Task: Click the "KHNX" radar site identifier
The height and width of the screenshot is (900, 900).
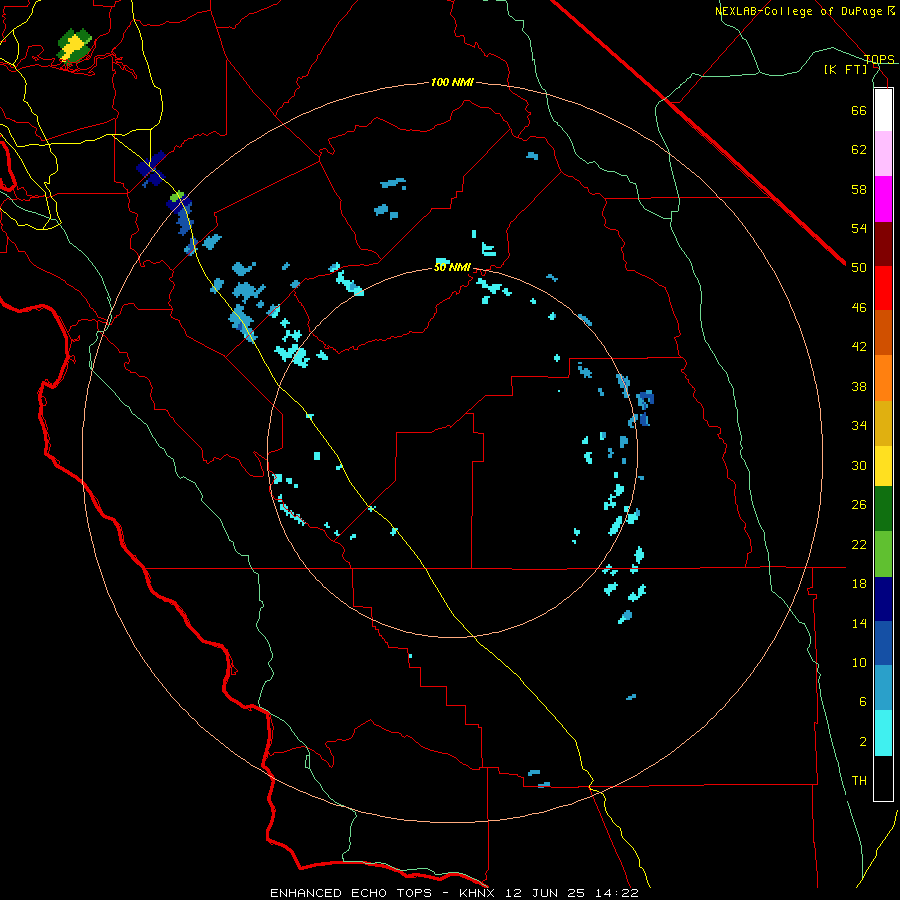Action: (x=478, y=893)
